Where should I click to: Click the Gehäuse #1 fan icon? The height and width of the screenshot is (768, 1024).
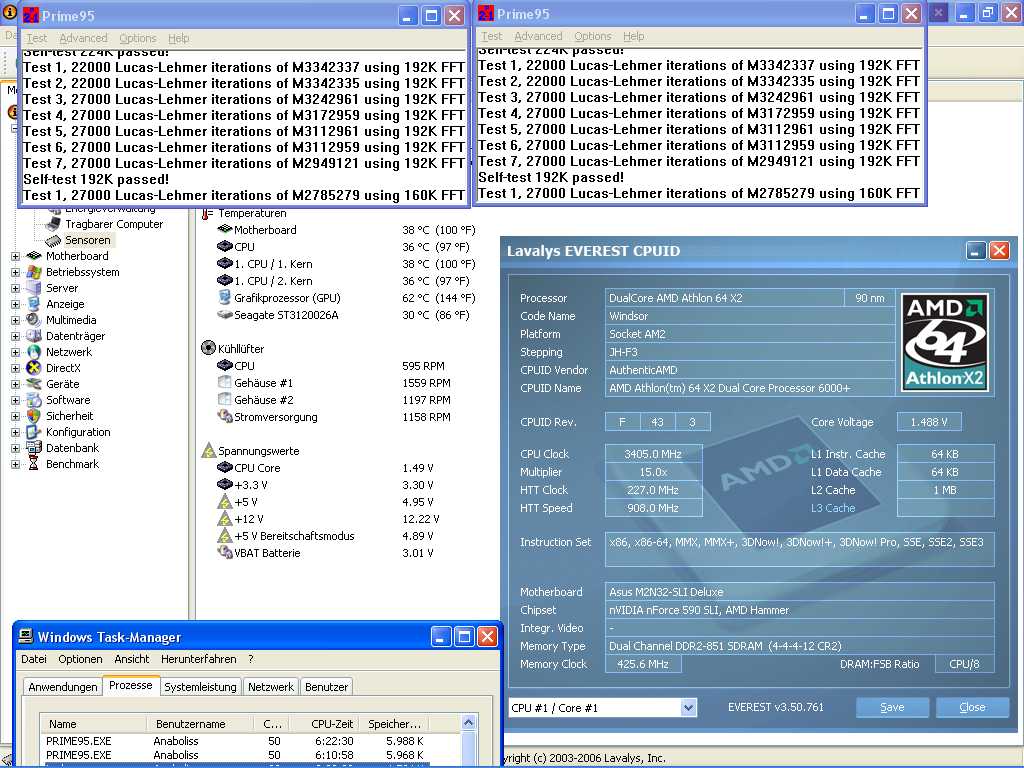coord(225,383)
